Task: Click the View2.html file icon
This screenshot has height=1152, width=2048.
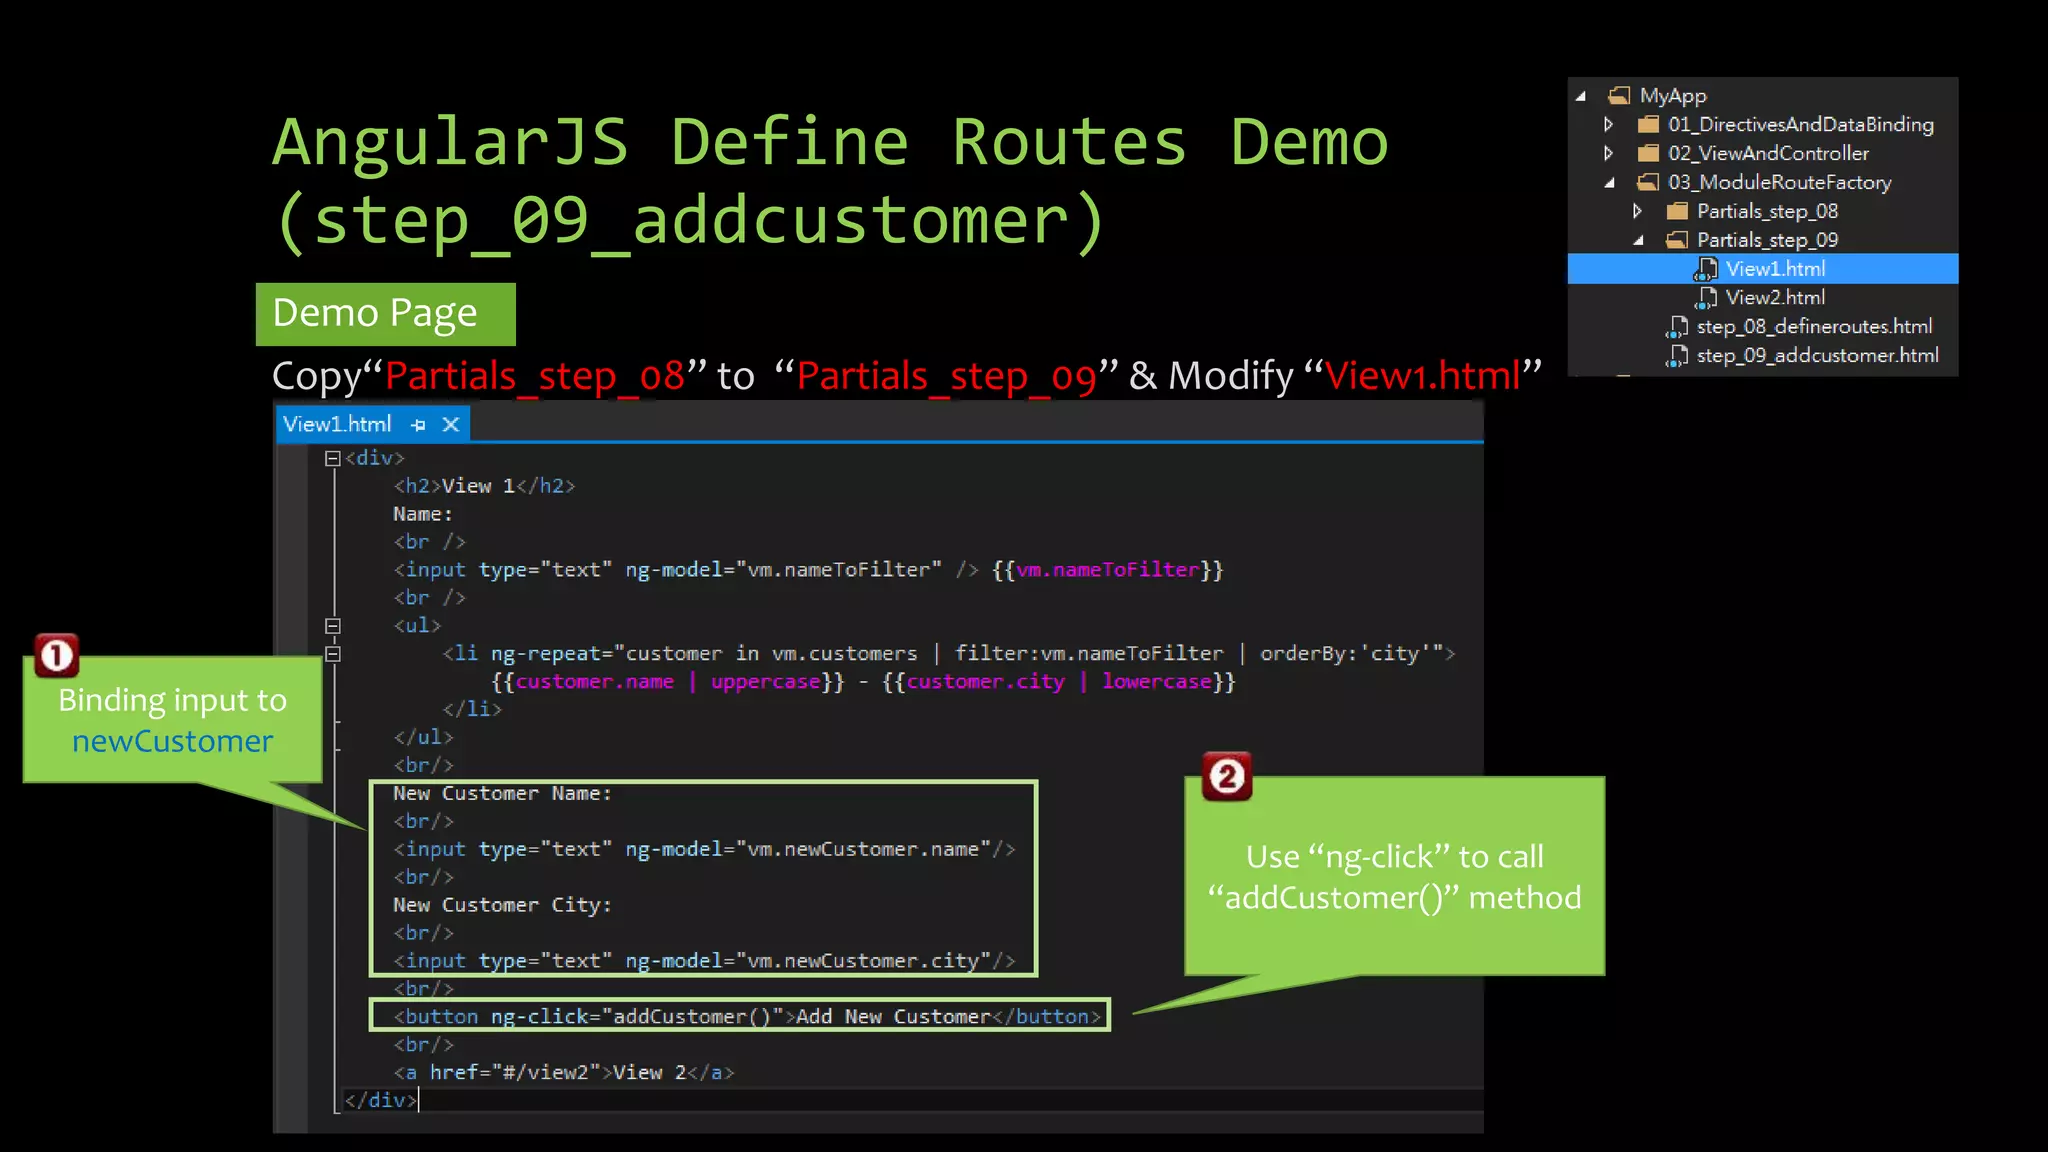Action: click(1705, 298)
